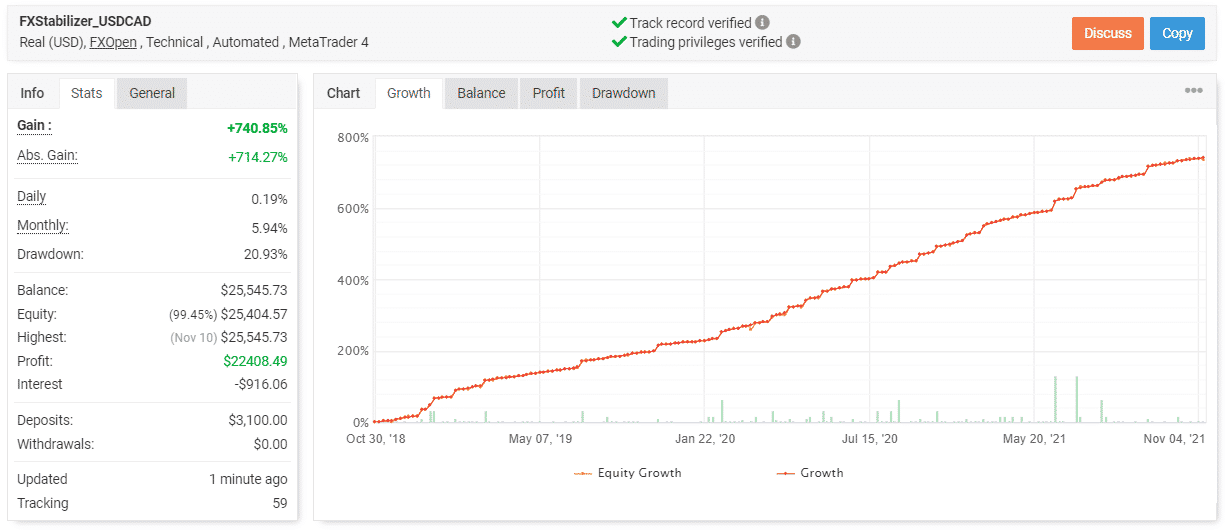Toggle Growth series in chart legend
This screenshot has height=531, width=1225.
[x=809, y=473]
